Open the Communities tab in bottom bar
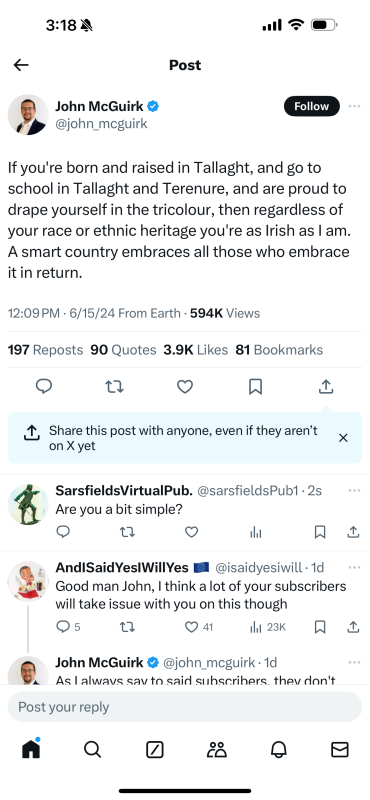Image resolution: width=370 pixels, height=800 pixels. click(x=216, y=749)
